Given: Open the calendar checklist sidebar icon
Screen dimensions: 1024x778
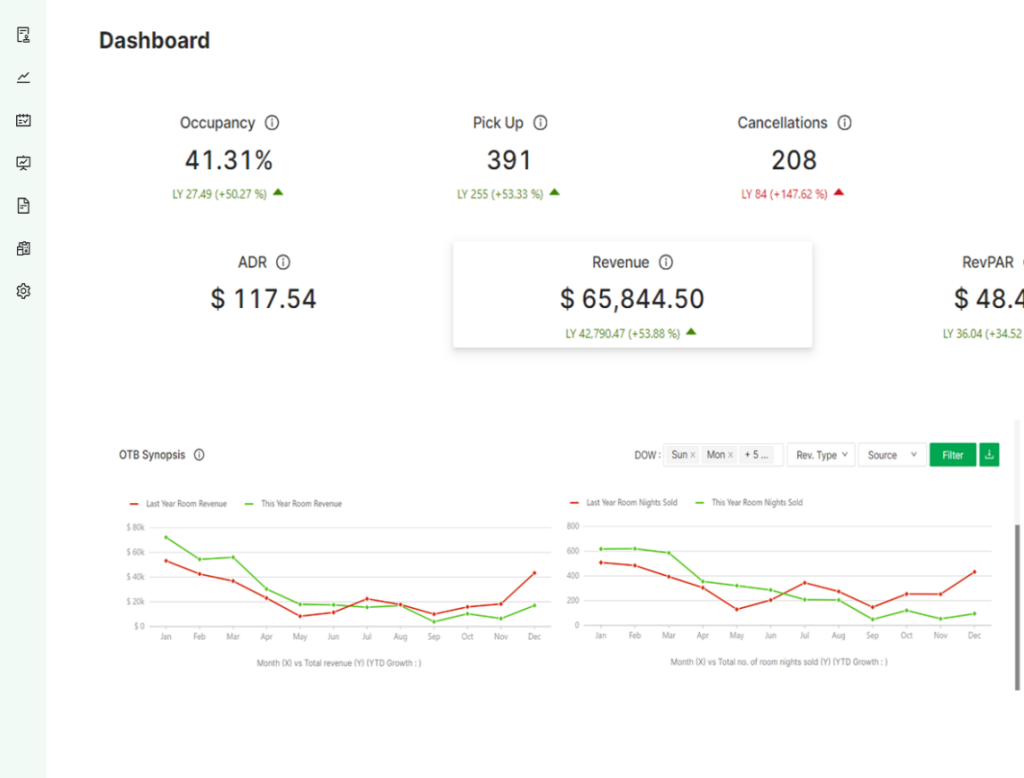Looking at the screenshot, I should [24, 120].
